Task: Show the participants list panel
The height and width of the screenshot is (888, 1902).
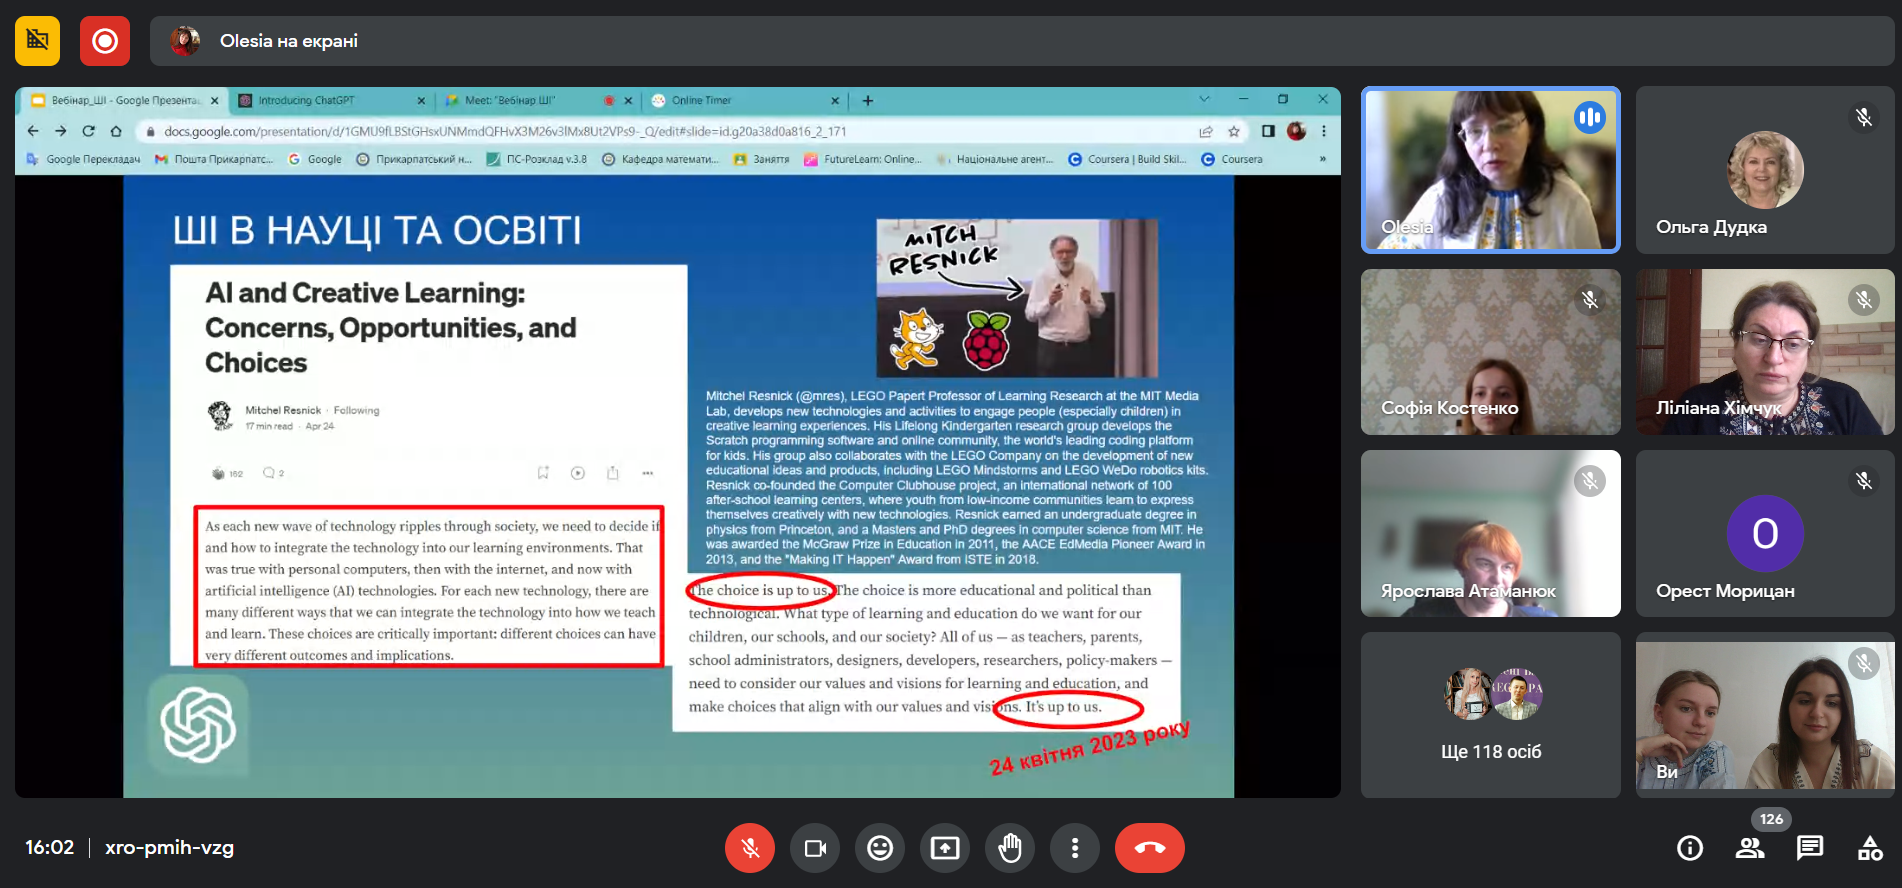Action: point(1749,848)
